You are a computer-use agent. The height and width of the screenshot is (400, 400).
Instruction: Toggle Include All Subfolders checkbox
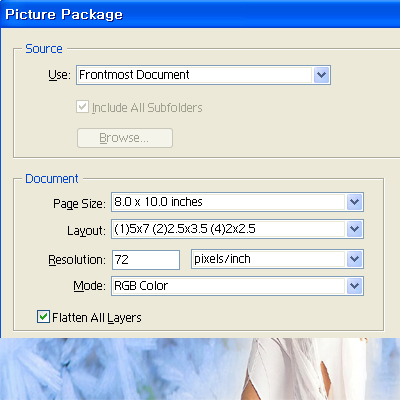[x=82, y=107]
